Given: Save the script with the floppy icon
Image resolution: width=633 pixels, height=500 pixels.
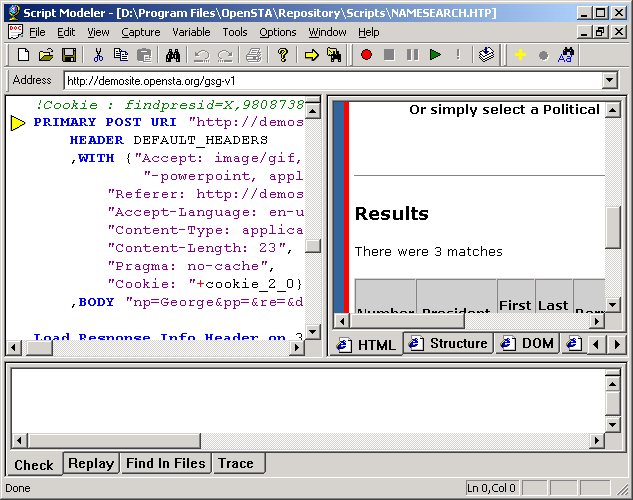Looking at the screenshot, I should tap(69, 54).
